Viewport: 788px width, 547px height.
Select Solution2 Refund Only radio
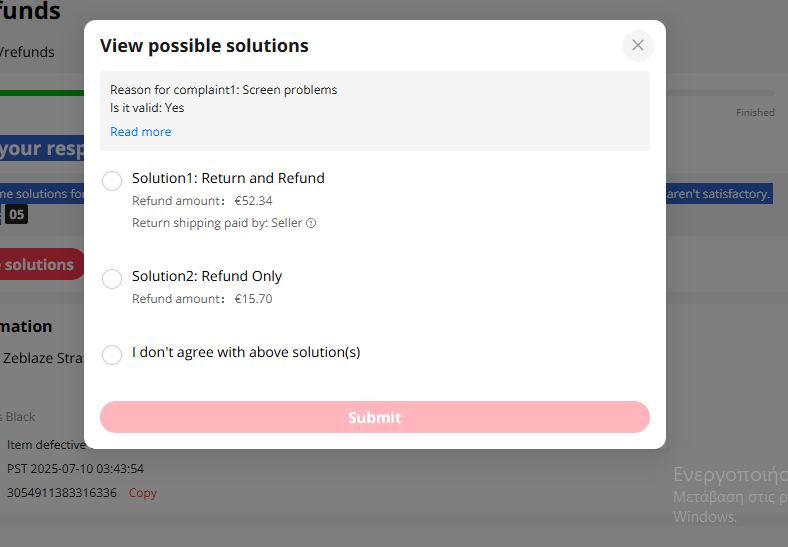coord(112,279)
